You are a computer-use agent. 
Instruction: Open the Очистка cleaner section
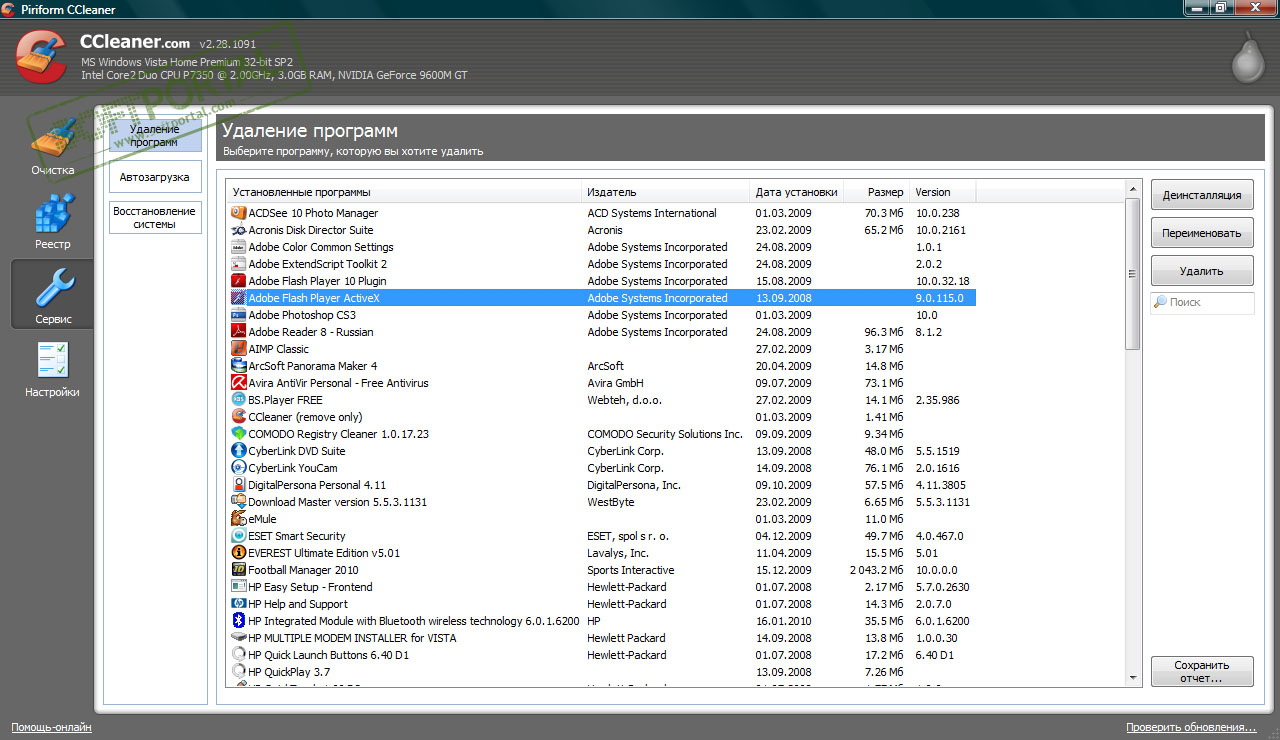point(52,148)
